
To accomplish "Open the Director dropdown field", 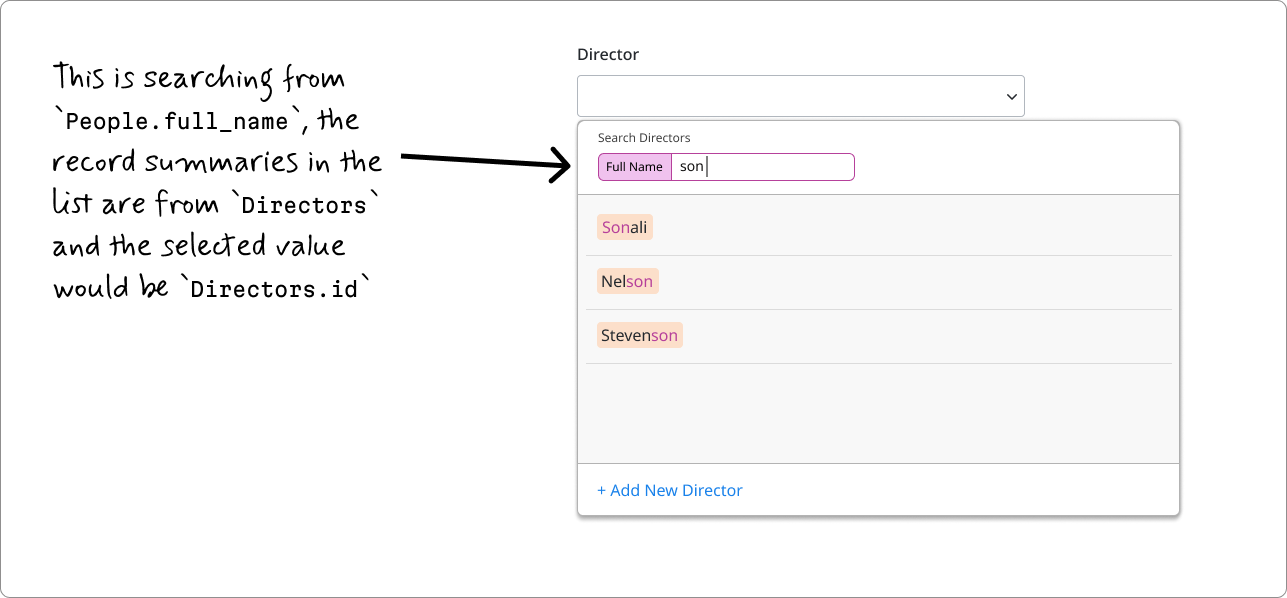I will click(800, 96).
